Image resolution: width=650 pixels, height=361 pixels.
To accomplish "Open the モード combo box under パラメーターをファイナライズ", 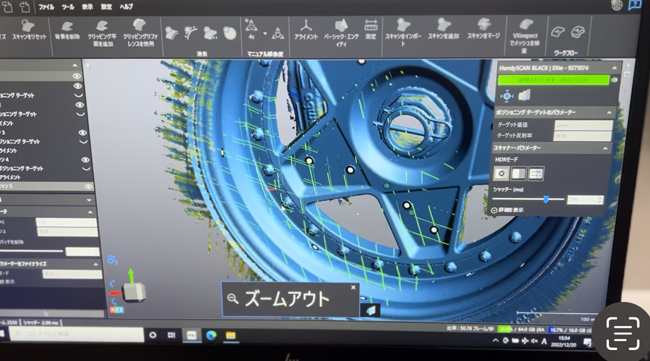I will click(72, 274).
